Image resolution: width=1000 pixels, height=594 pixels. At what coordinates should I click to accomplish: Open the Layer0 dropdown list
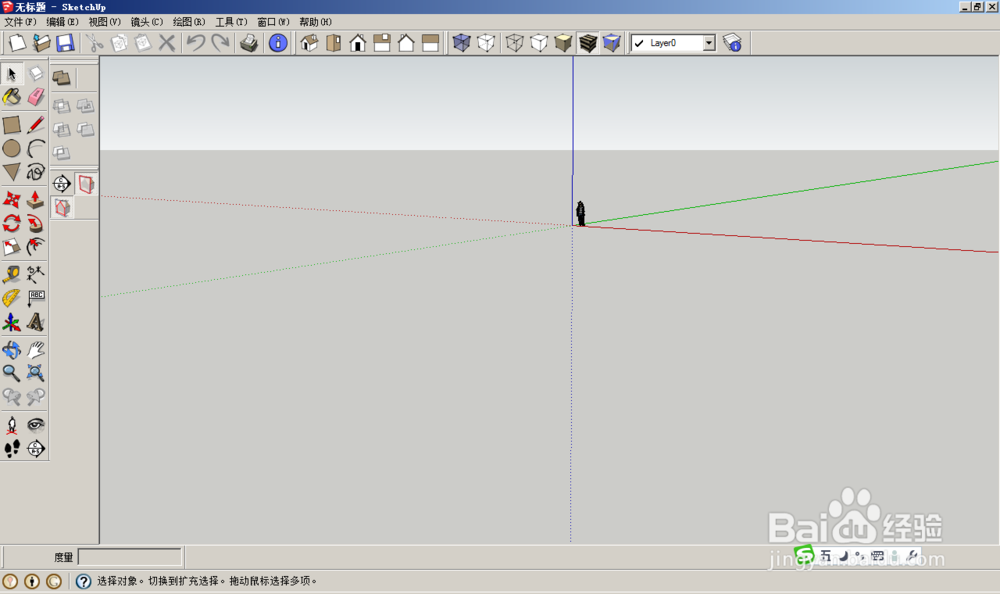pos(709,43)
